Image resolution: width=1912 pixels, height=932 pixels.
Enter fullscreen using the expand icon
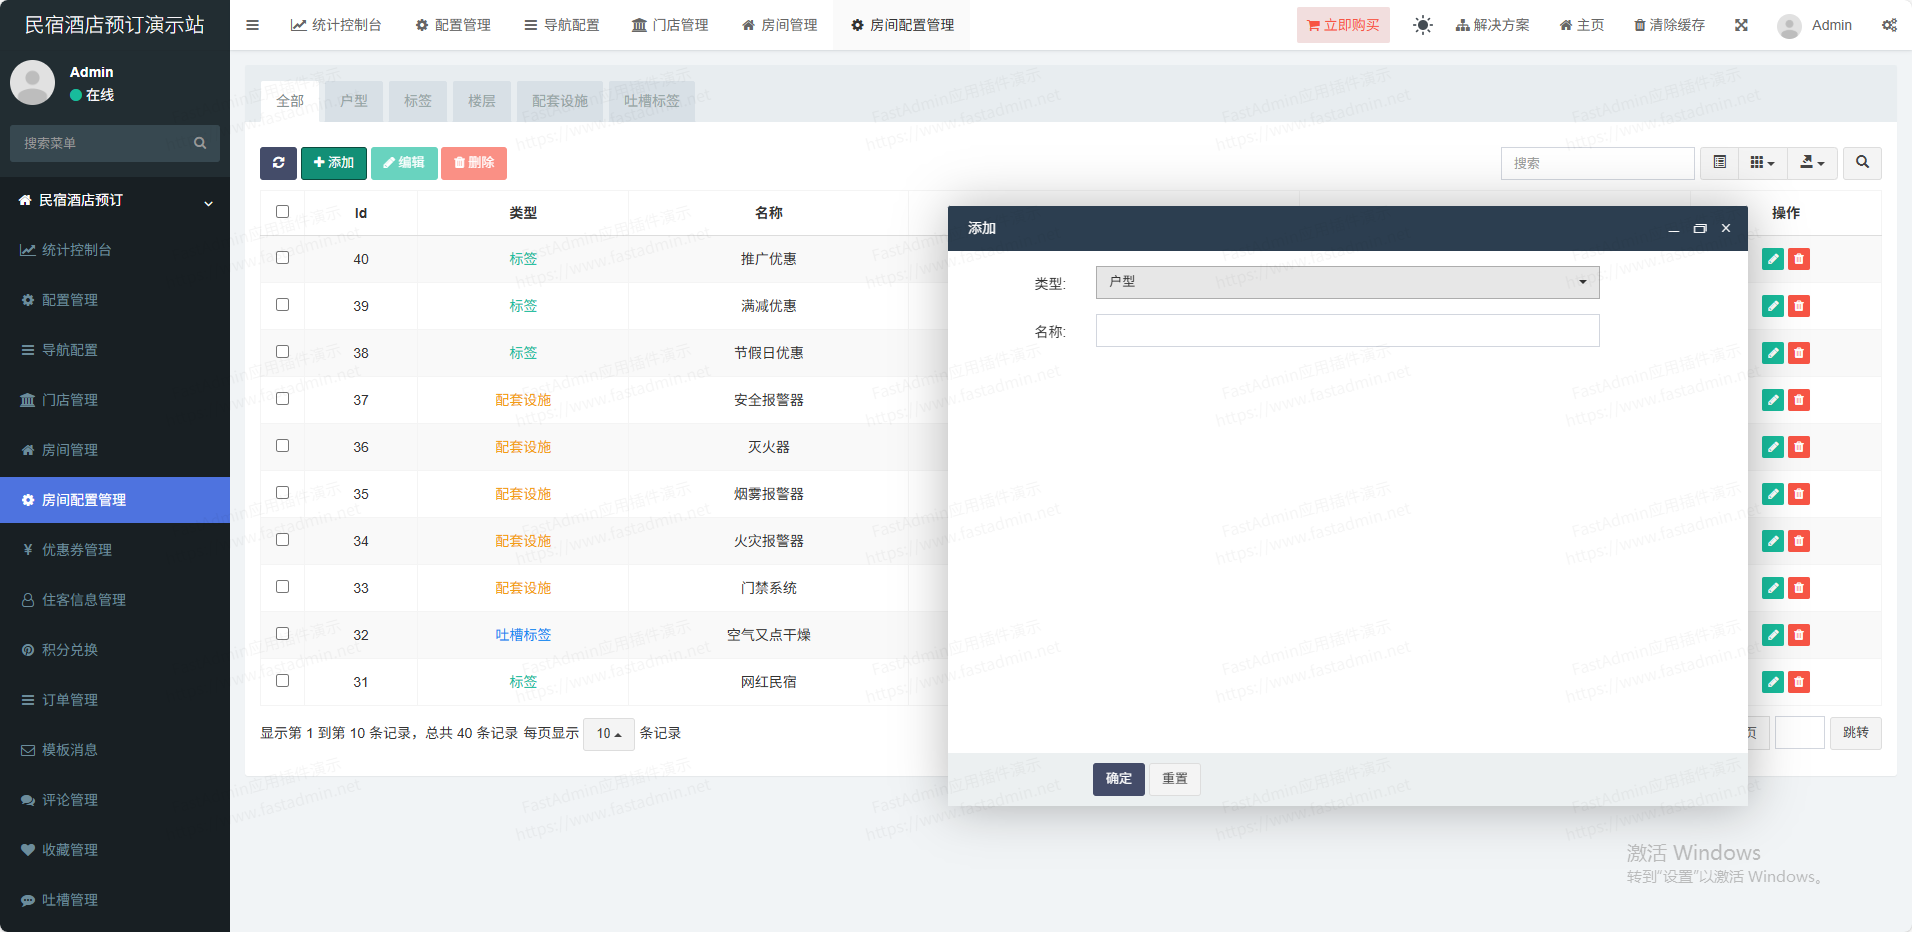[x=1741, y=25]
